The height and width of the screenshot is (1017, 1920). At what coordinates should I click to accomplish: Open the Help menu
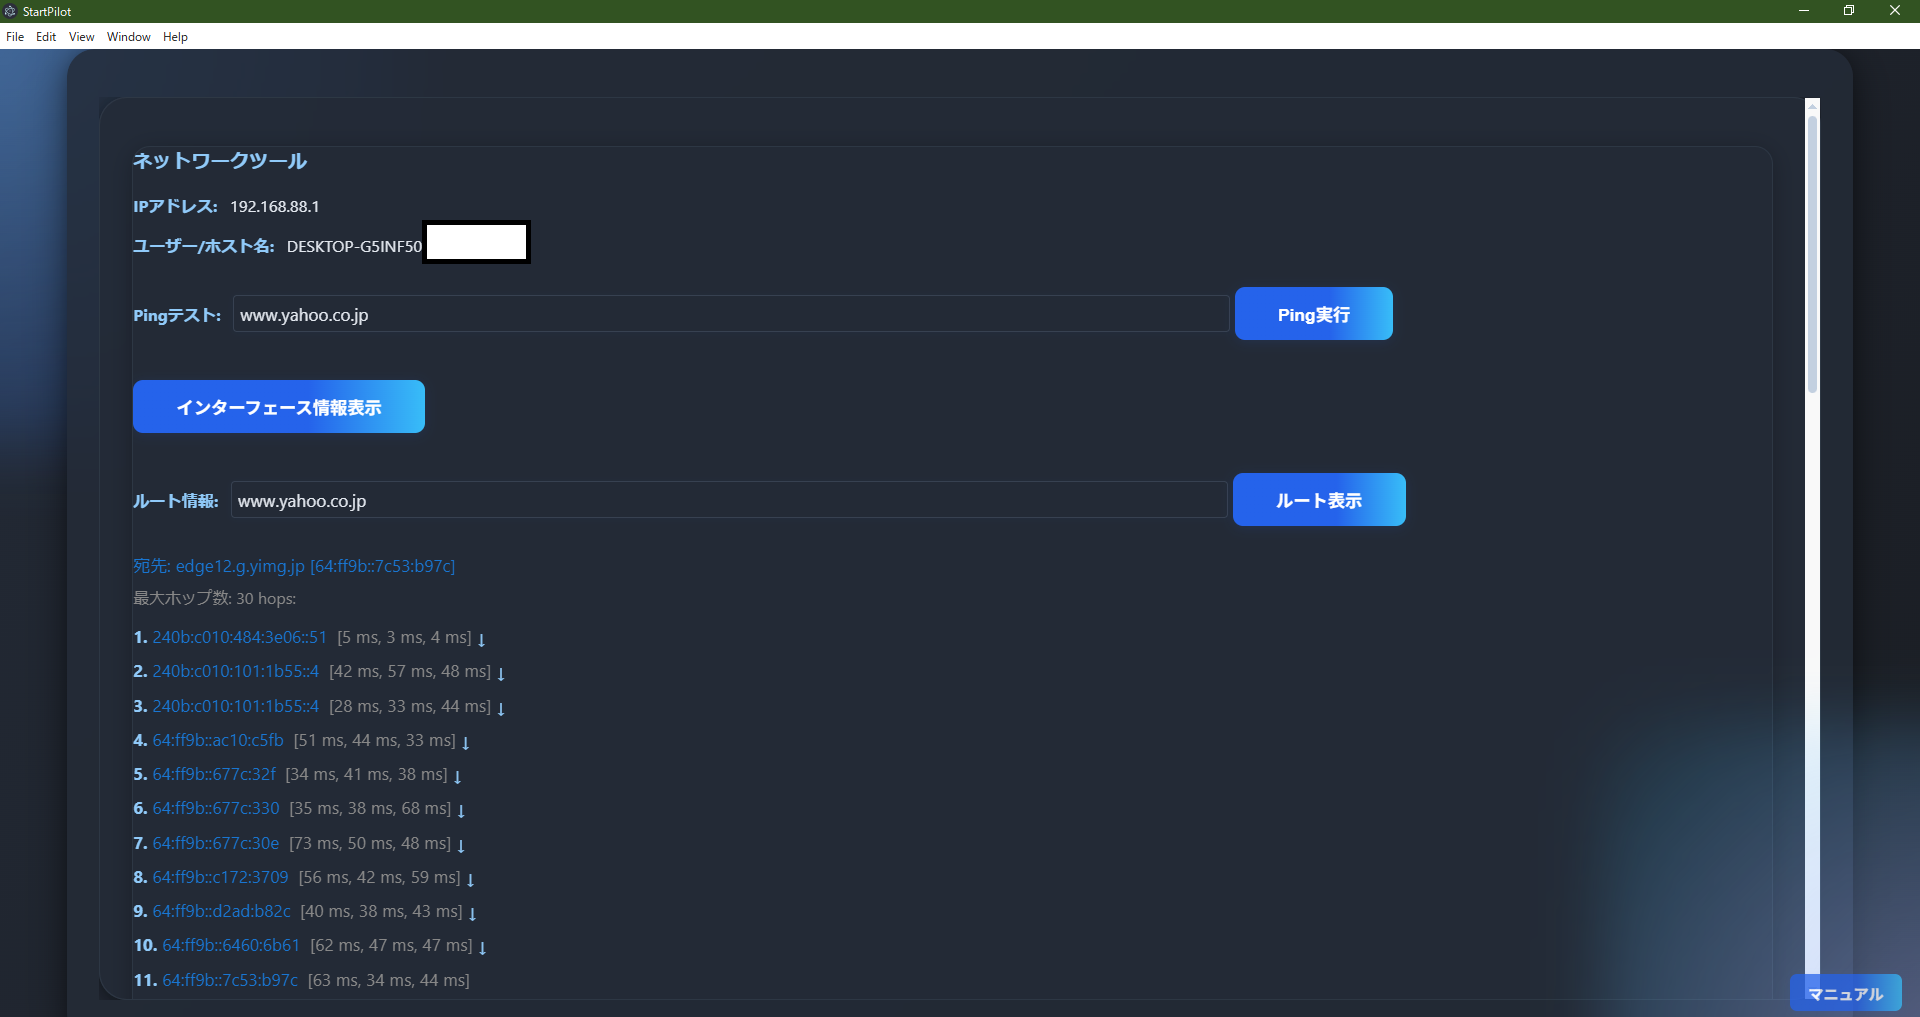click(175, 37)
